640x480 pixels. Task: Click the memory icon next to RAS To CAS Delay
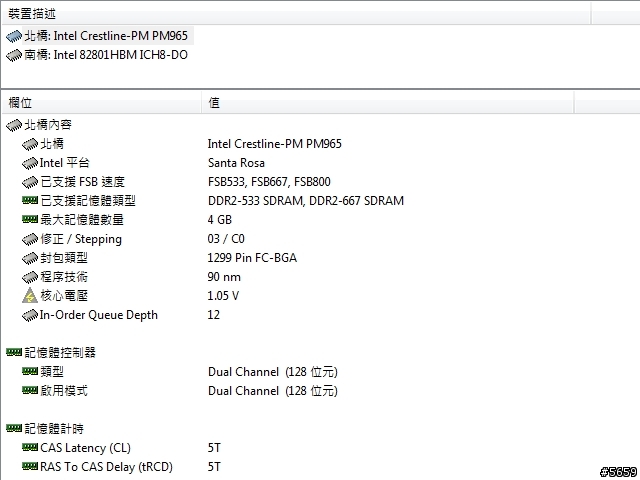point(30,466)
